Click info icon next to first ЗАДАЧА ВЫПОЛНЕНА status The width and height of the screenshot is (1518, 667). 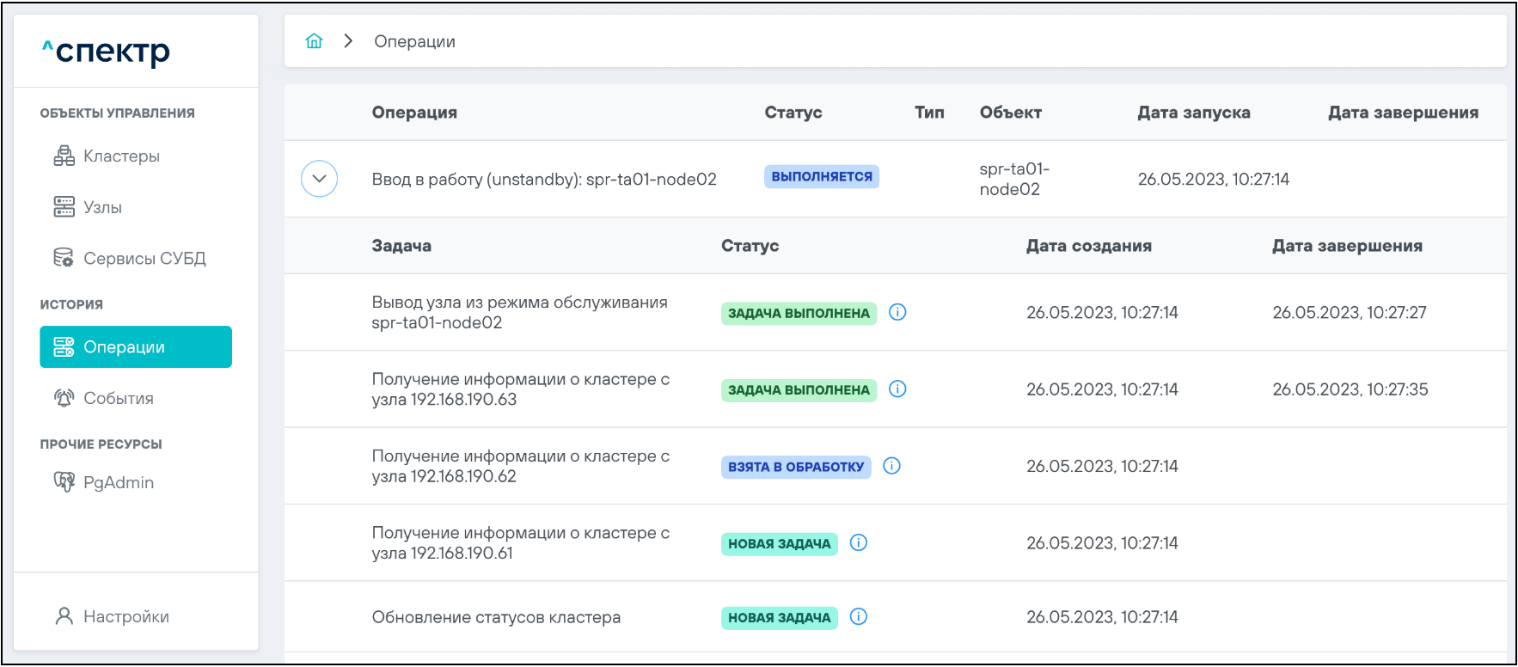[897, 312]
